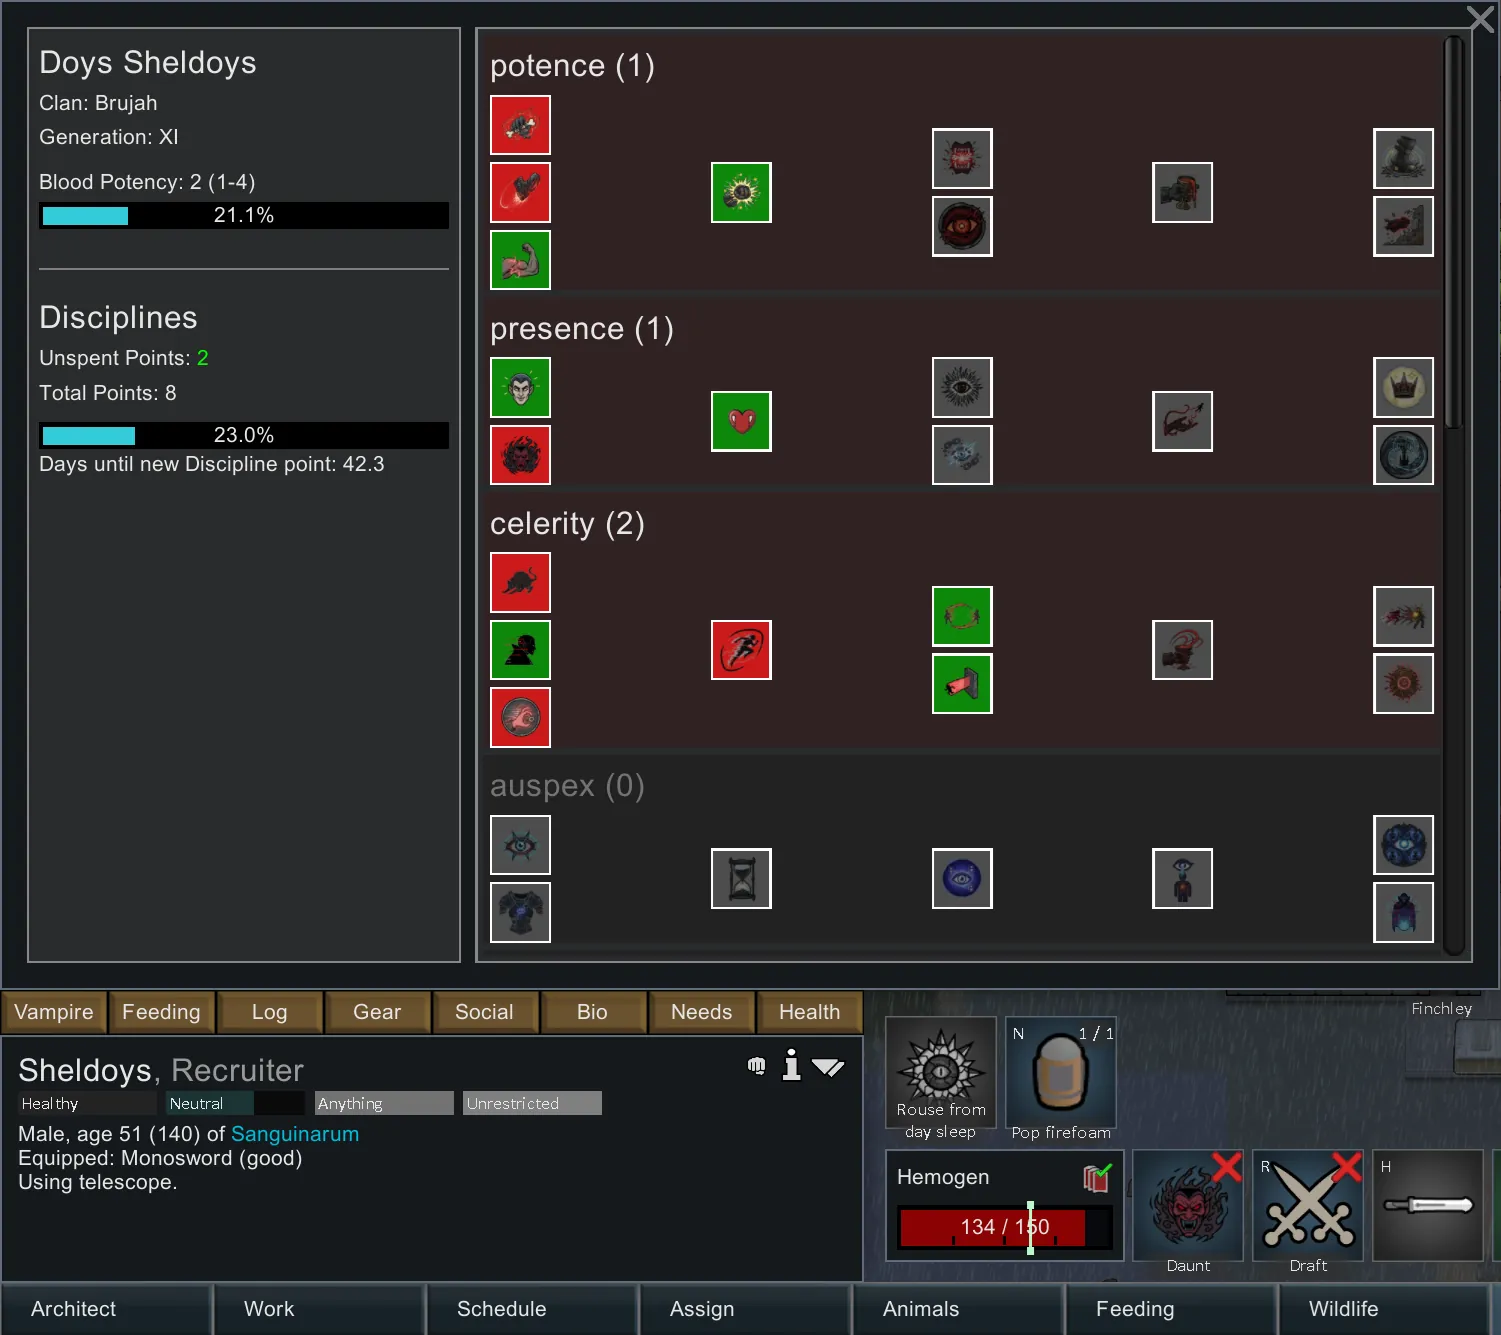Click the Sanguinarum faction link
This screenshot has height=1335, width=1501.
(295, 1134)
